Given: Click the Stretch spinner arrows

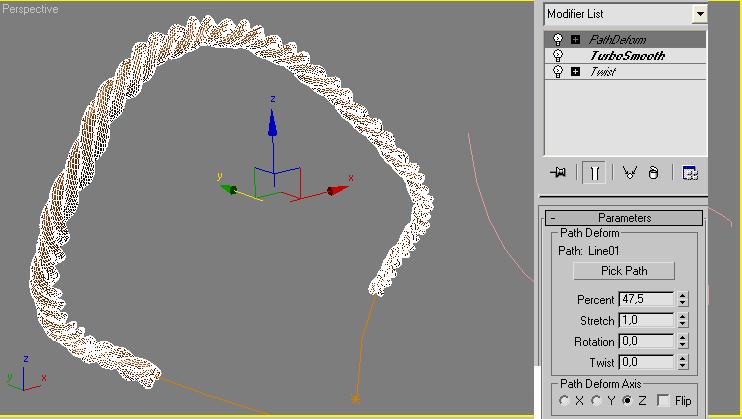Looking at the screenshot, I should pyautogui.click(x=682, y=321).
